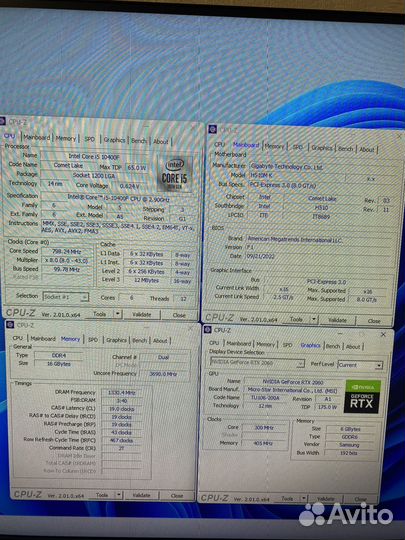The width and height of the screenshot is (405, 540).
Task: Switch to CPU tab in Mainboard window
Action: coord(220,144)
